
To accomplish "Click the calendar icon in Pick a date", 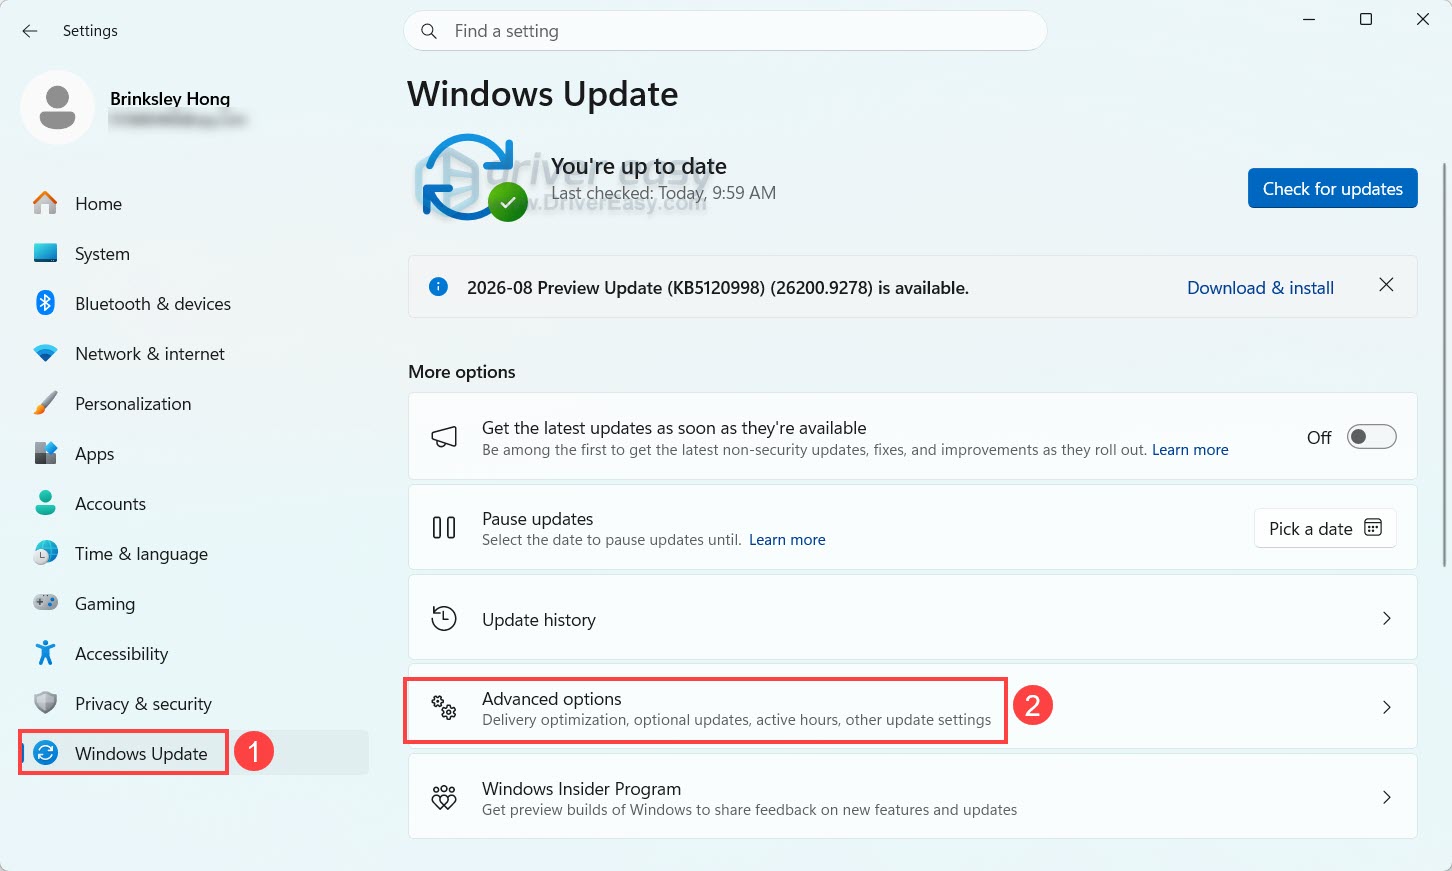I will [x=1373, y=527].
